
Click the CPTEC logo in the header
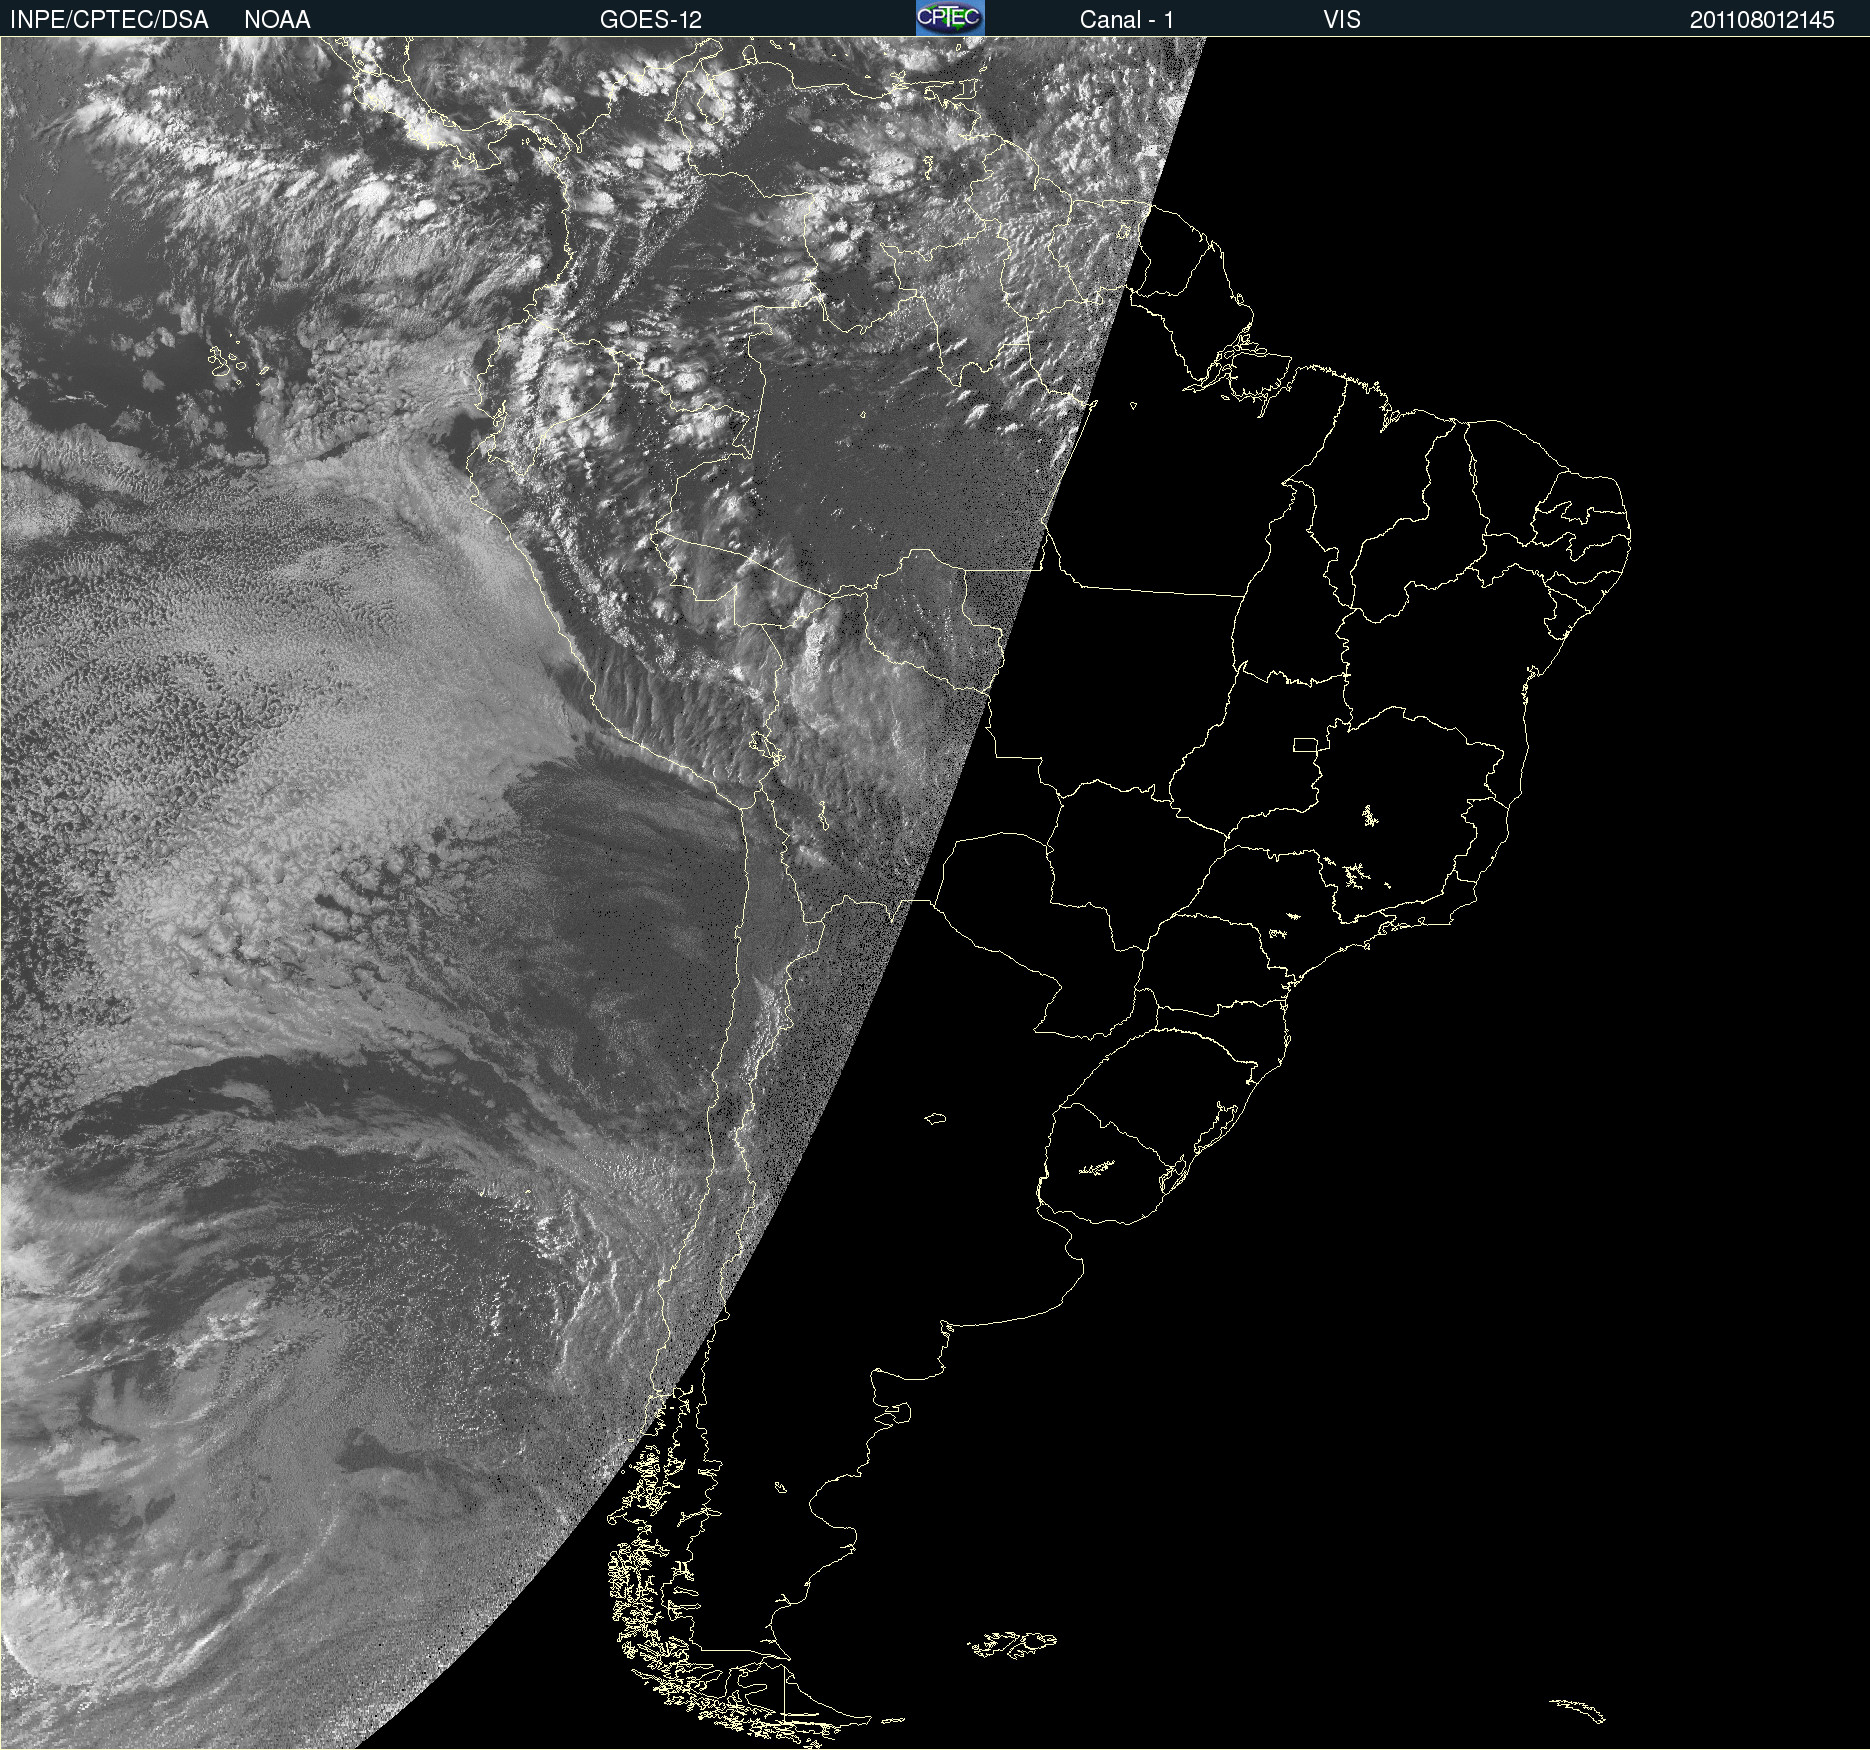[x=950, y=18]
